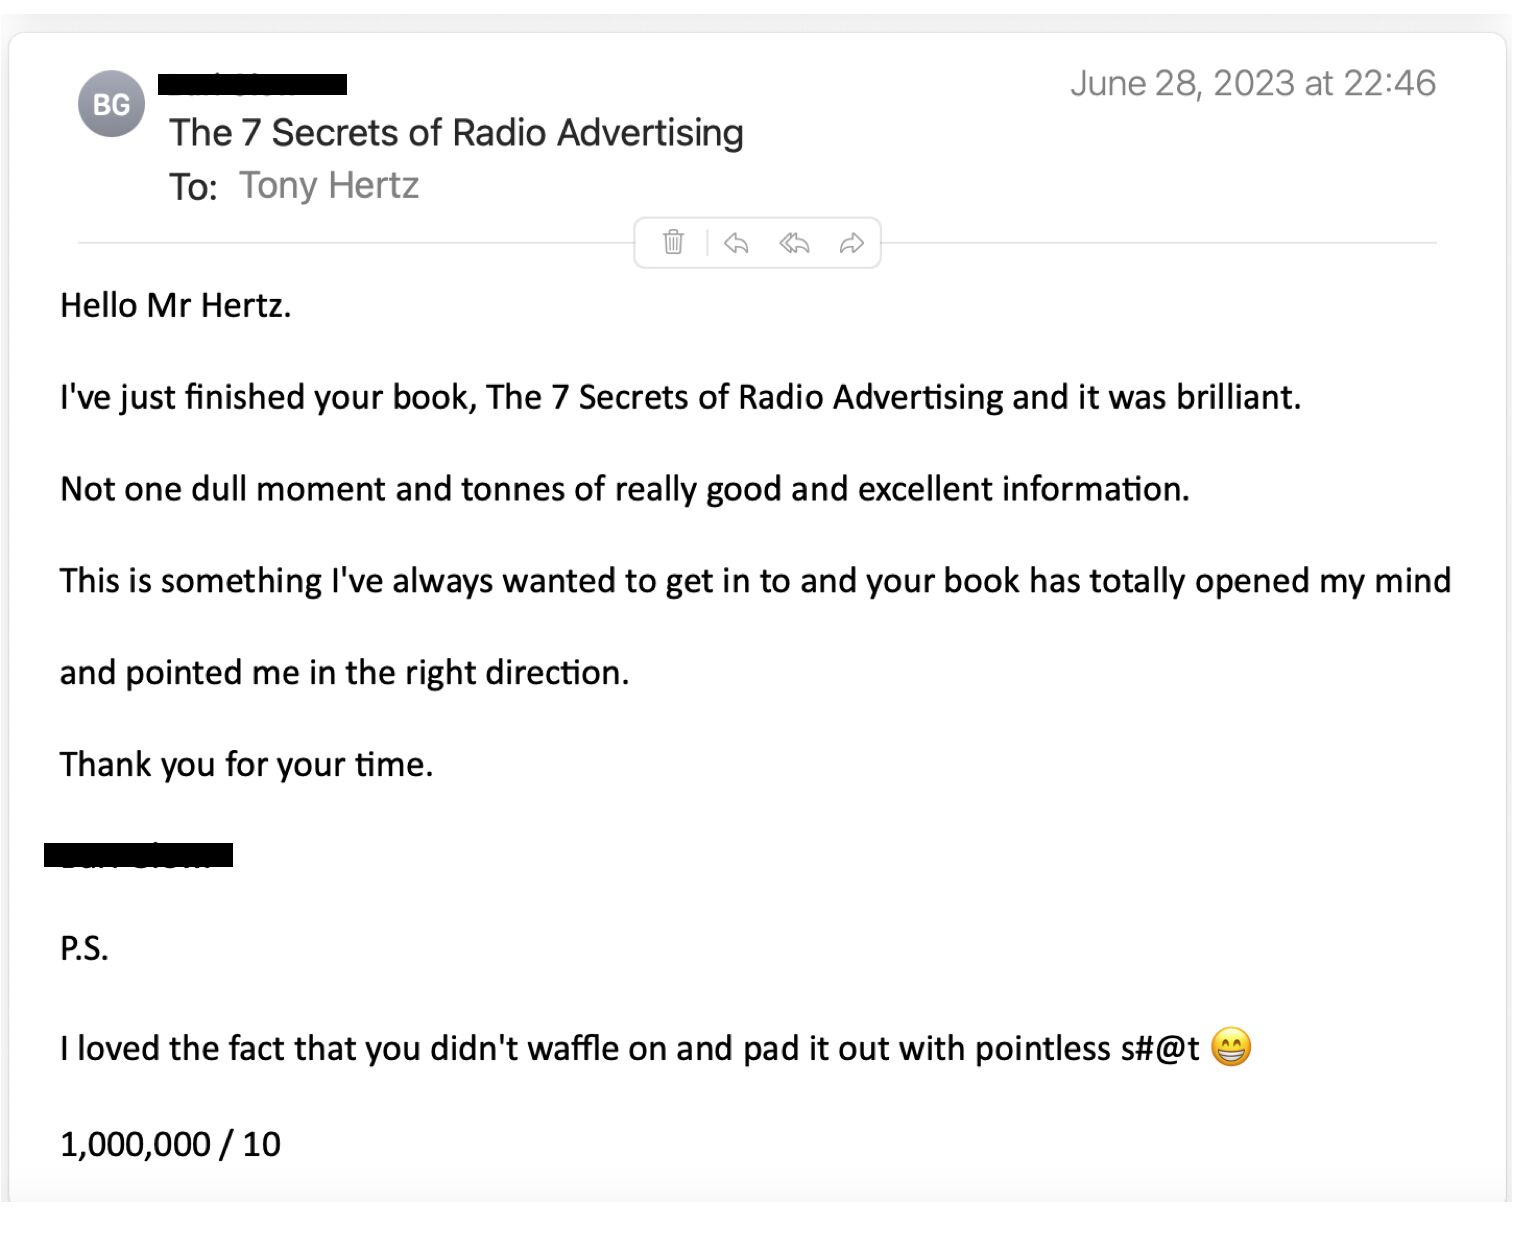
Task: Click the "P.S." text
Action: click(84, 948)
